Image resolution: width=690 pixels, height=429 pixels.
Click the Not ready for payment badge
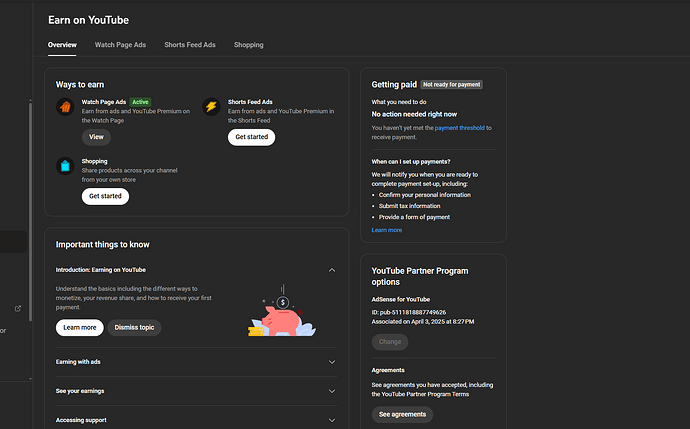pyautogui.click(x=451, y=84)
